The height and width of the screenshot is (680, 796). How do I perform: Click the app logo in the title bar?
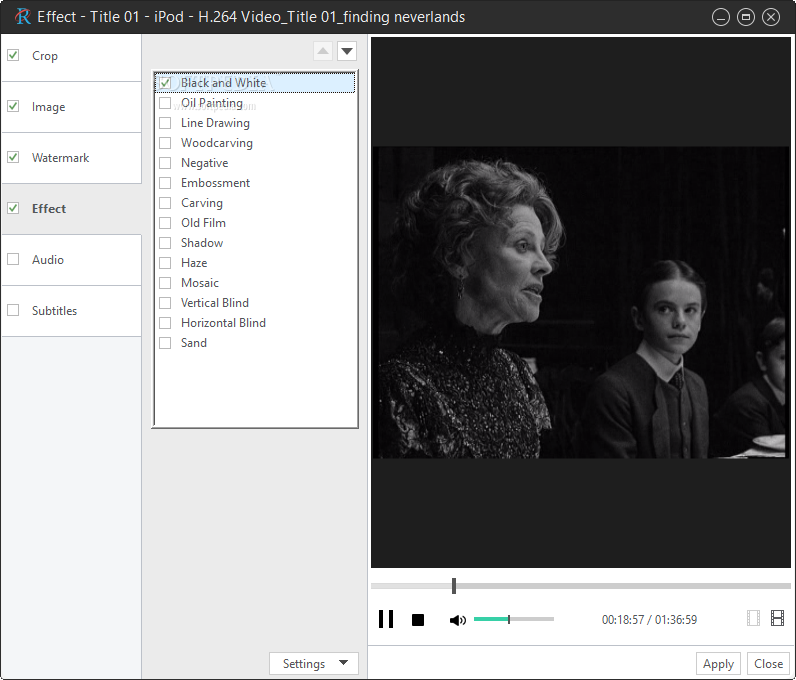click(22, 16)
